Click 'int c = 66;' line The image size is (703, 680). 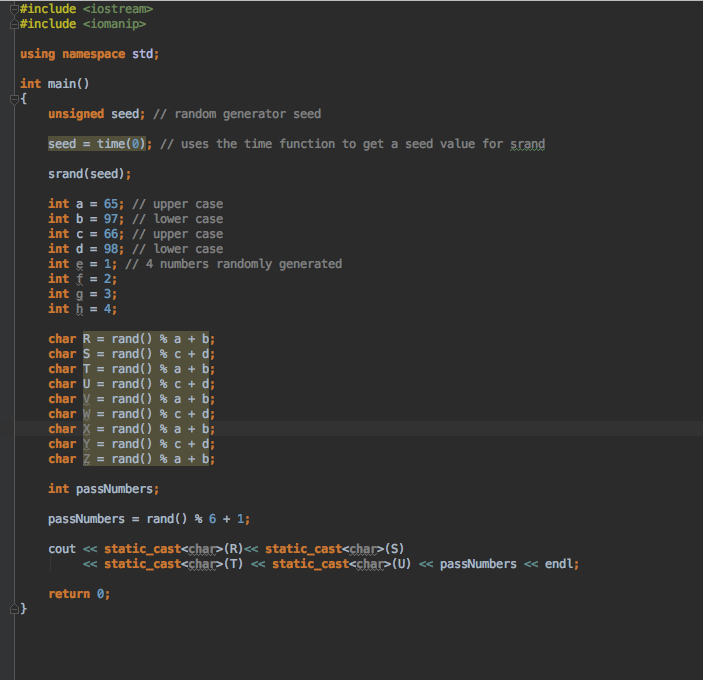pos(86,234)
